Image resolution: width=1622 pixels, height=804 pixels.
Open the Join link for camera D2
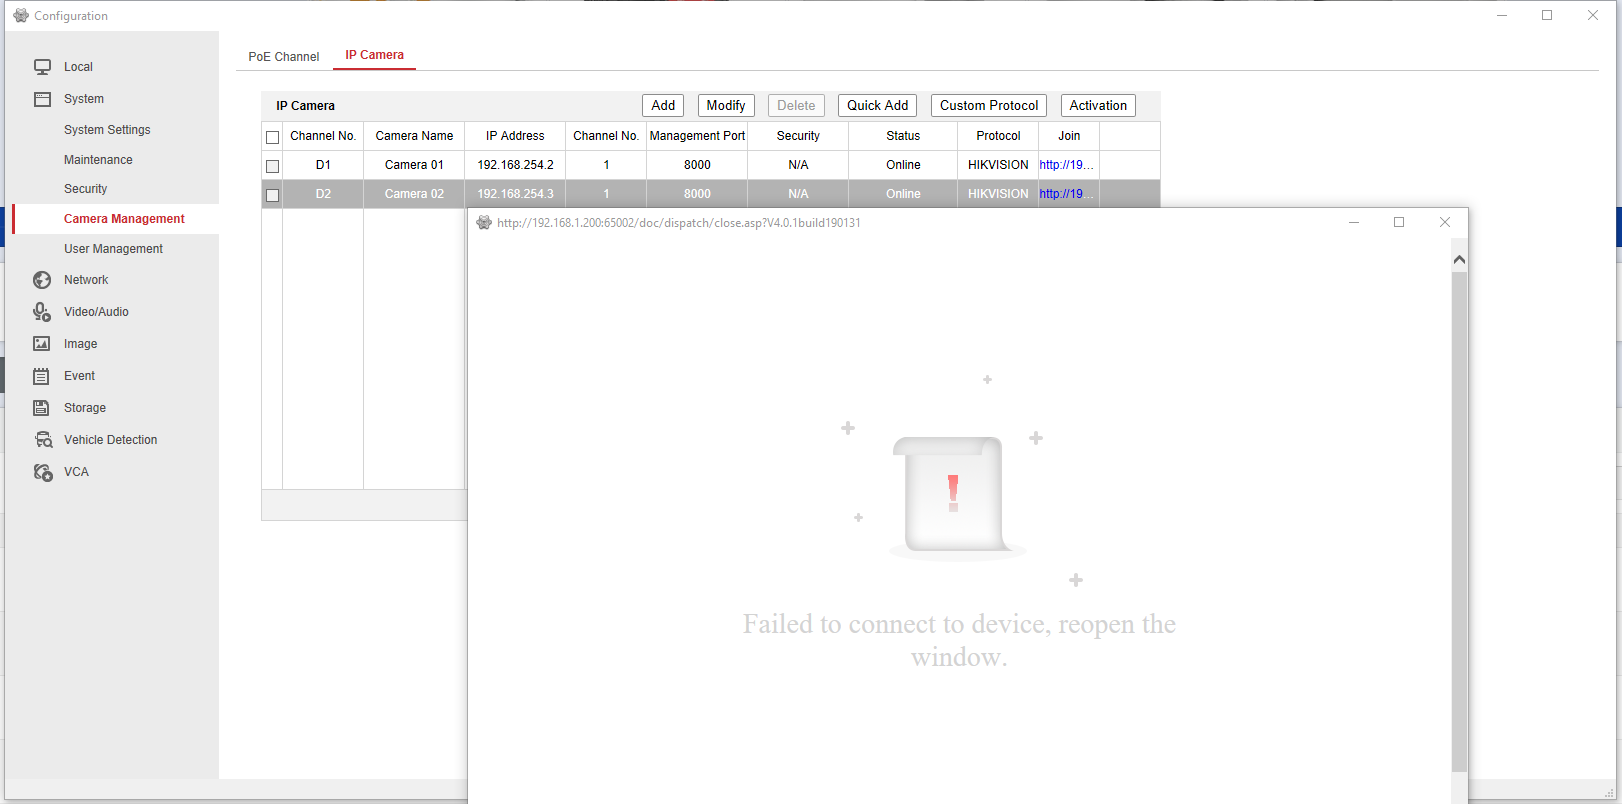click(1066, 194)
